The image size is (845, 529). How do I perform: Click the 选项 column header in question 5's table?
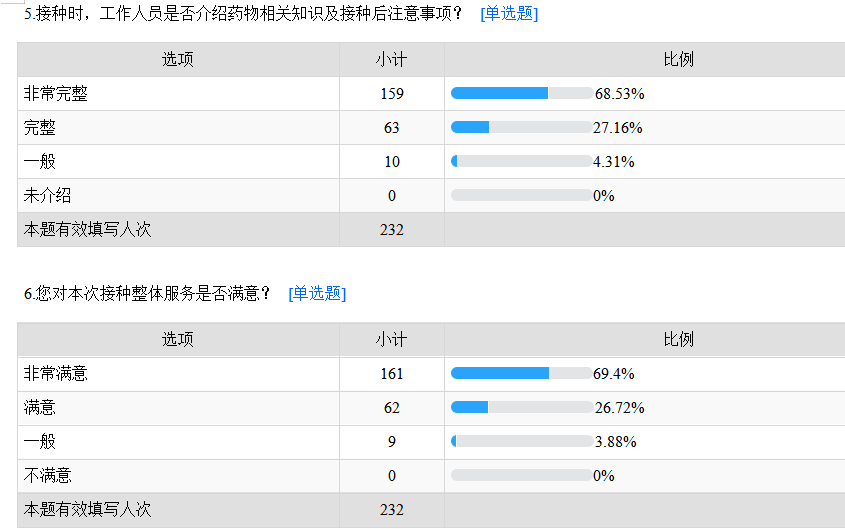[x=178, y=59]
